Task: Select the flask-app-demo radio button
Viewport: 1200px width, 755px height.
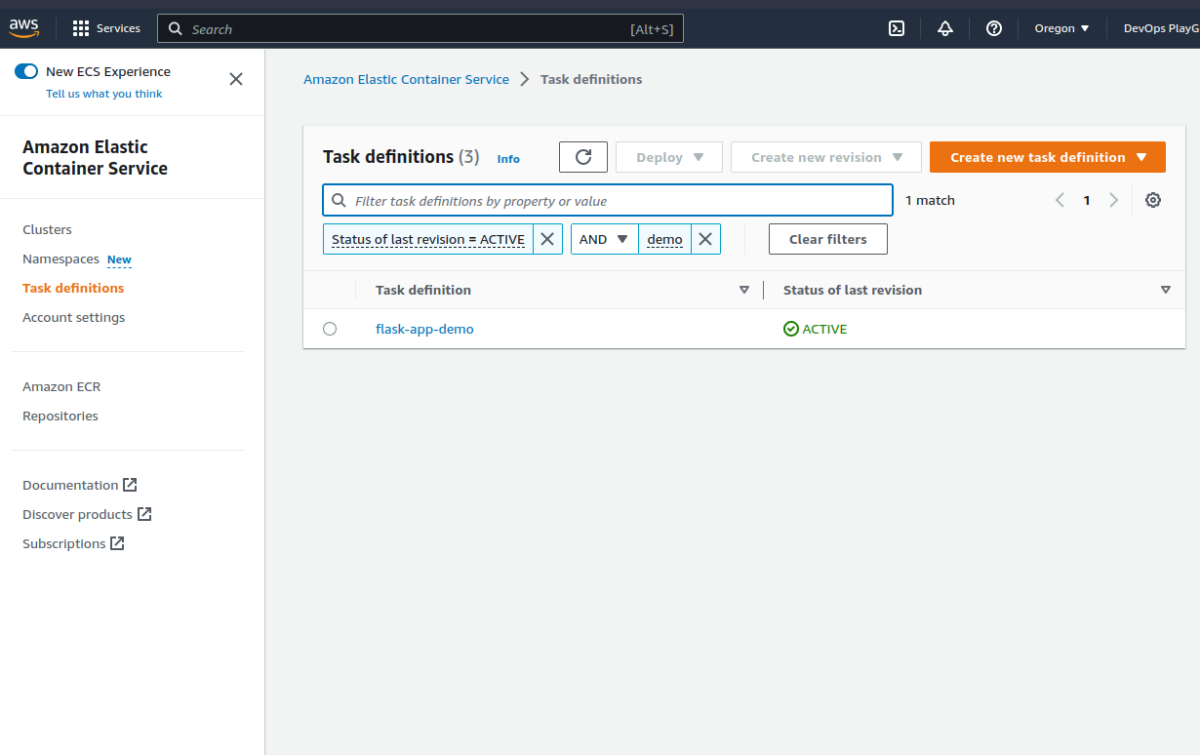Action: [330, 329]
